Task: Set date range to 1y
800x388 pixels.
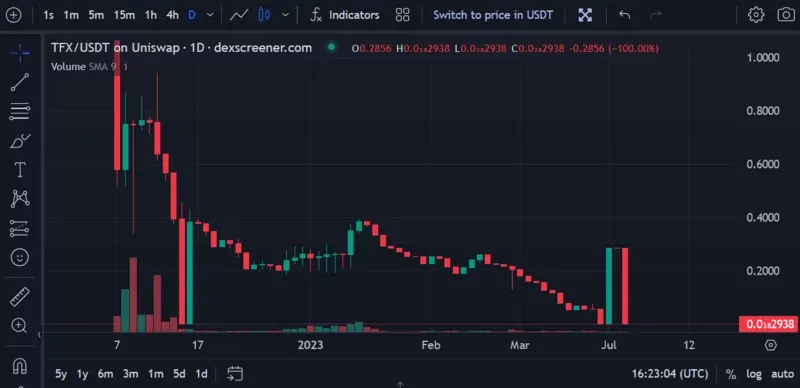Action: (82, 374)
